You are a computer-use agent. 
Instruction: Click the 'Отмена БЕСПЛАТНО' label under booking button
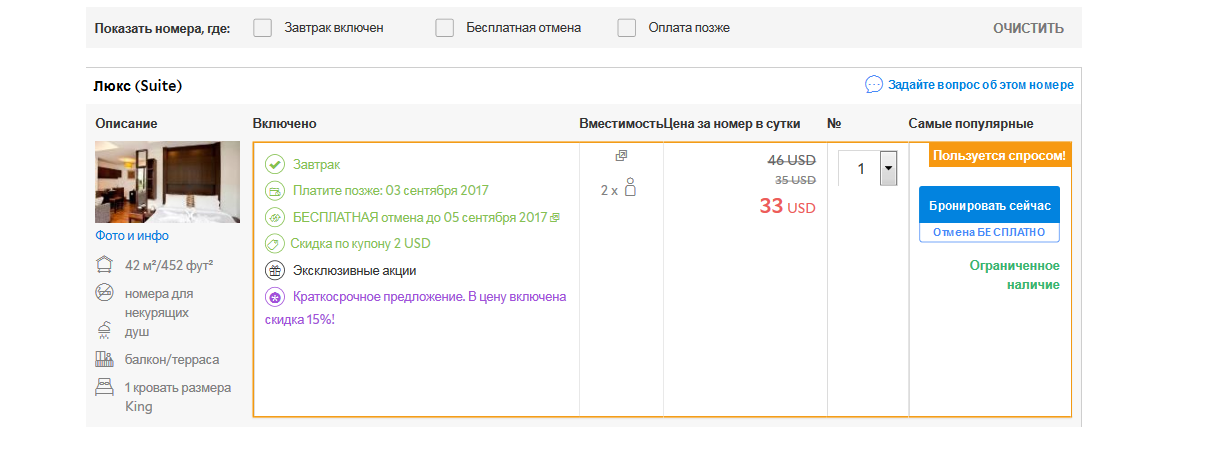point(988,232)
